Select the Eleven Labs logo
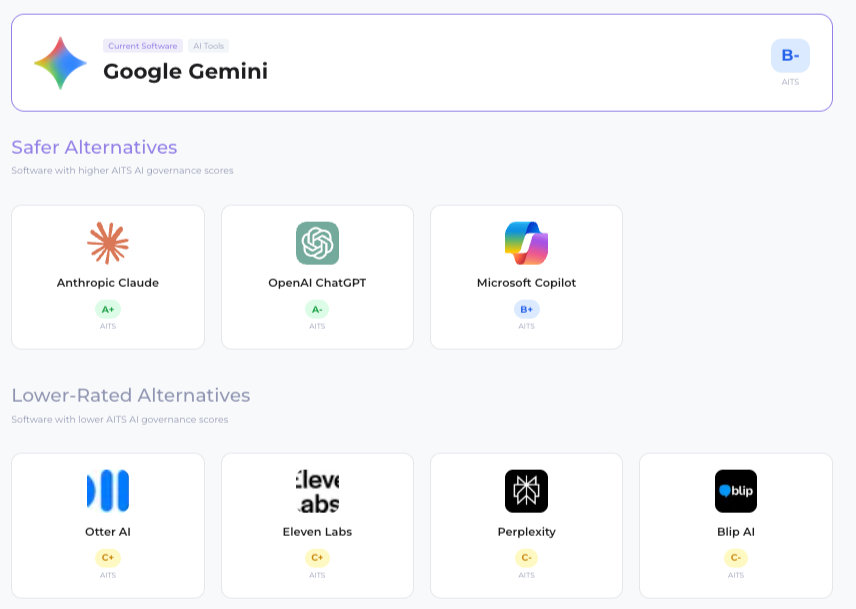This screenshot has height=609, width=856. (x=317, y=490)
